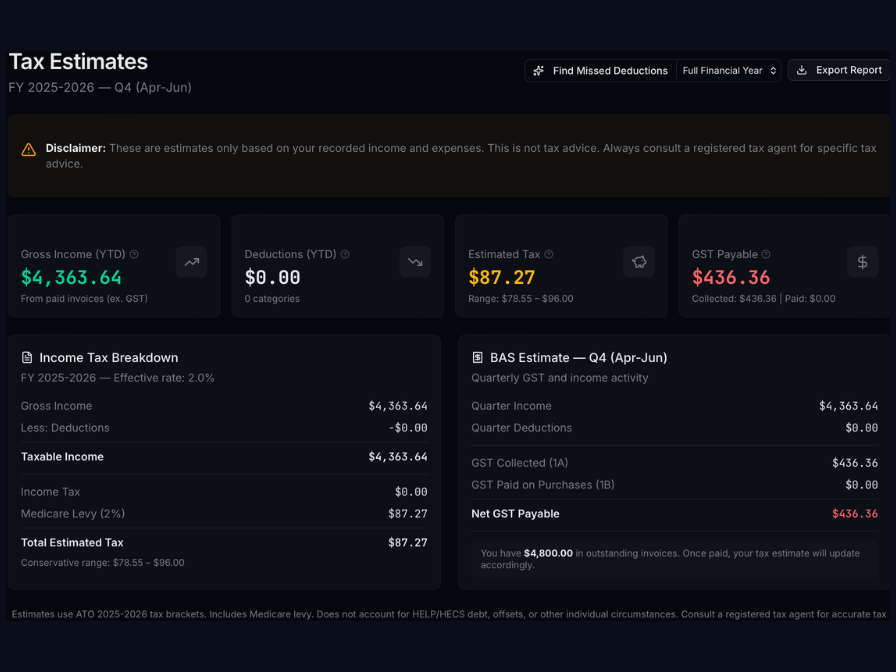Click the help icon next to Estimated Tax
The width and height of the screenshot is (896, 672).
click(549, 254)
